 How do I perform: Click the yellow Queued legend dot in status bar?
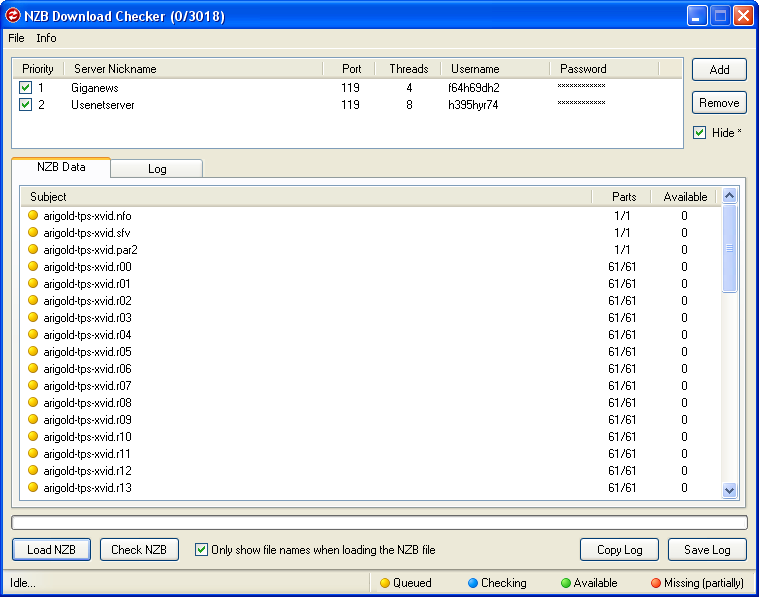point(385,583)
